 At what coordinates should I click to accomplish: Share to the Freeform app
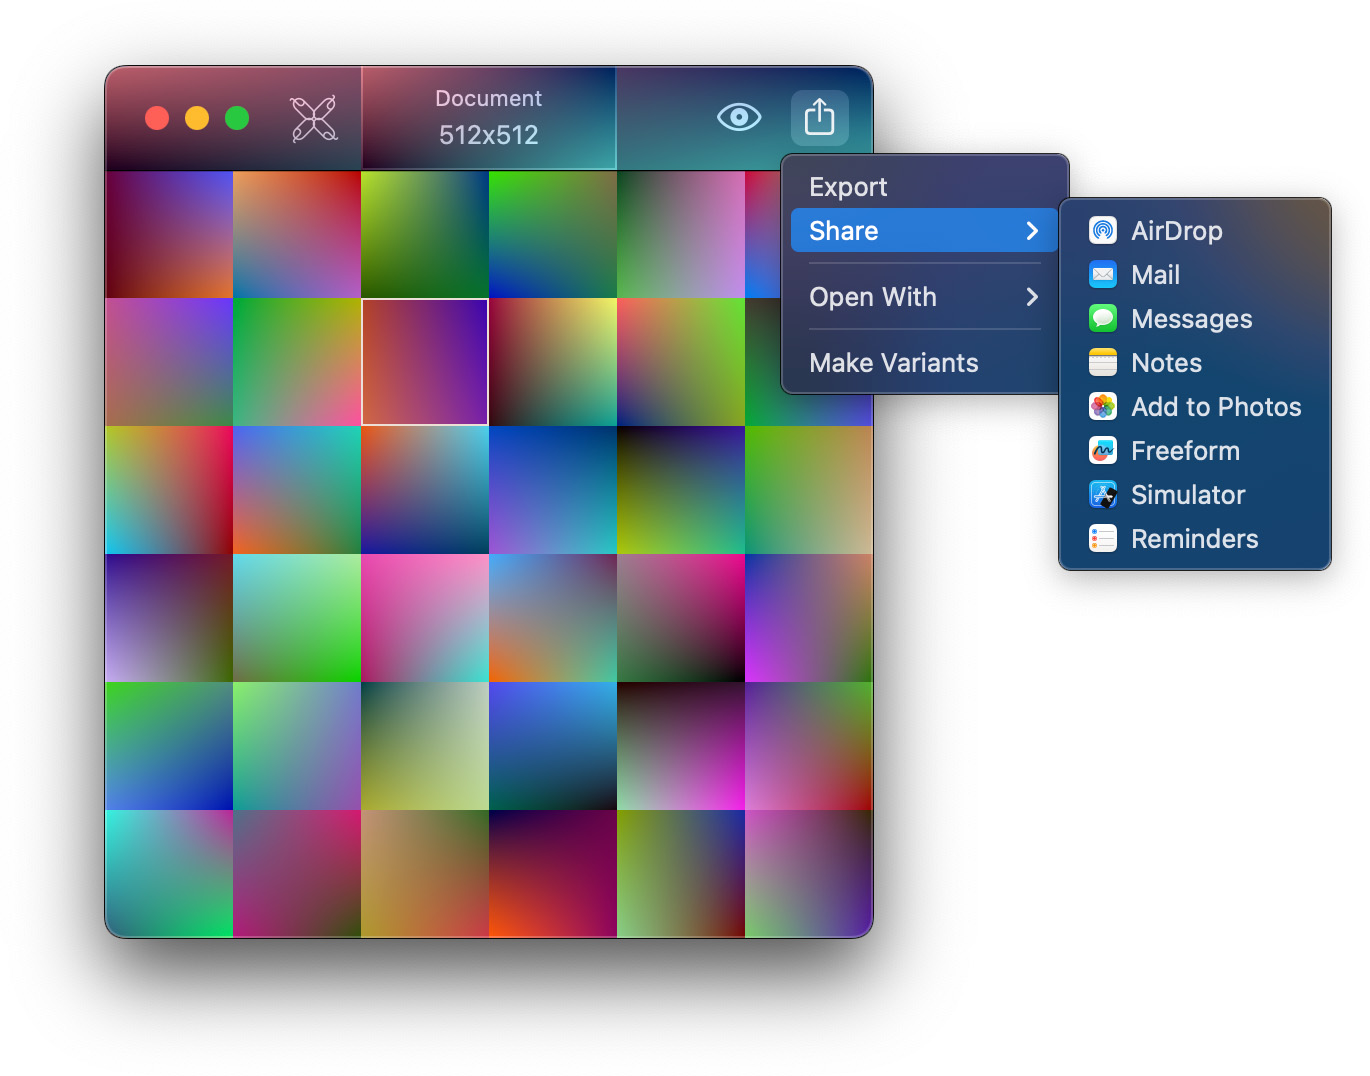click(x=1185, y=451)
